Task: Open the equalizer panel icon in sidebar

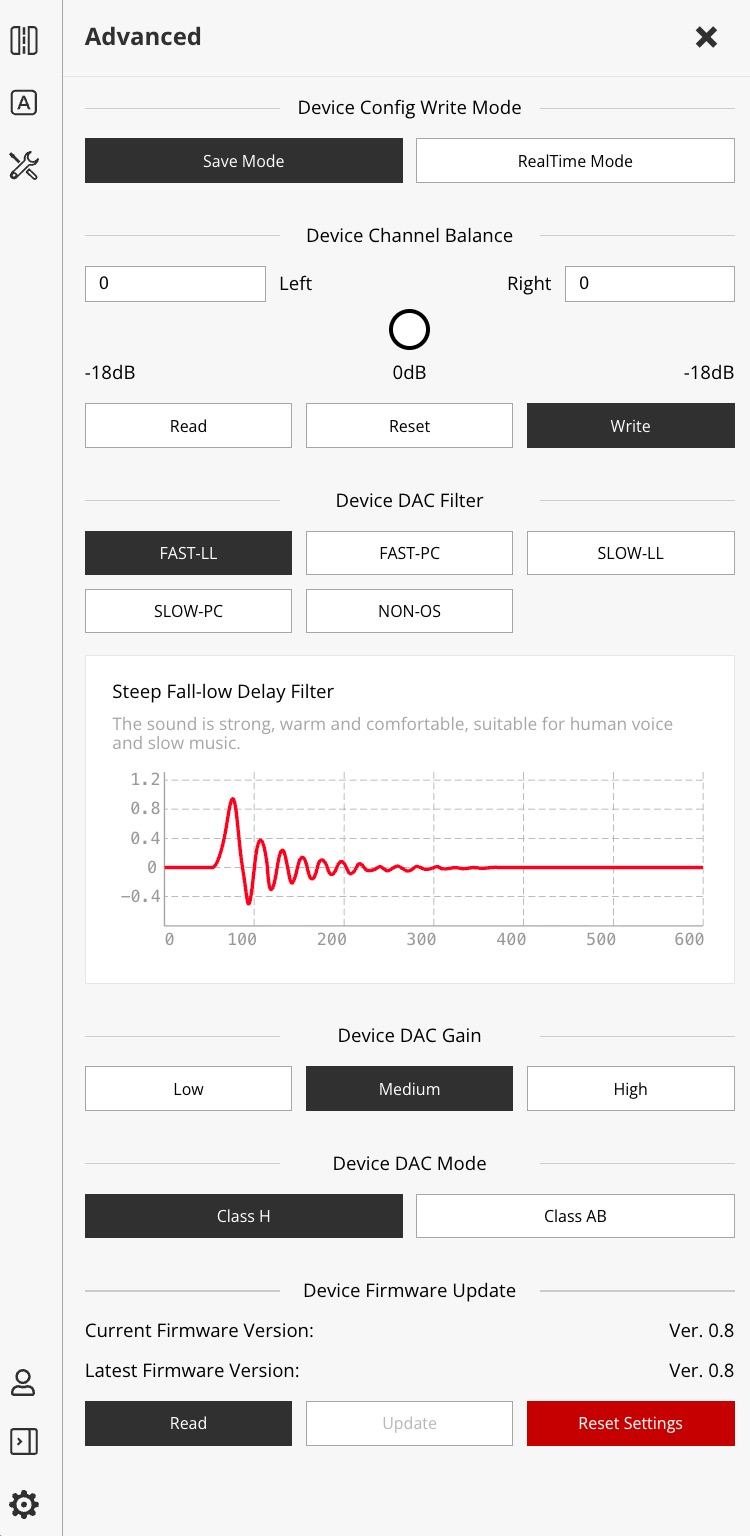Action: [x=24, y=41]
